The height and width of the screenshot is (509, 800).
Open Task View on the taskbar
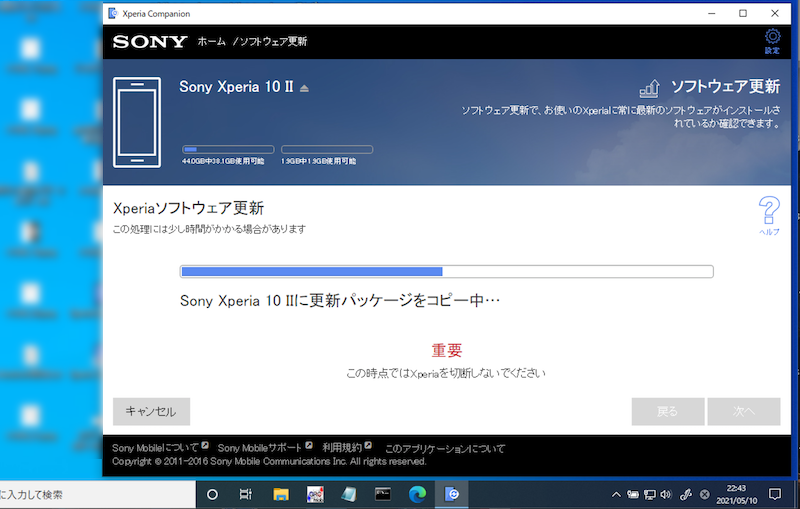(246, 494)
